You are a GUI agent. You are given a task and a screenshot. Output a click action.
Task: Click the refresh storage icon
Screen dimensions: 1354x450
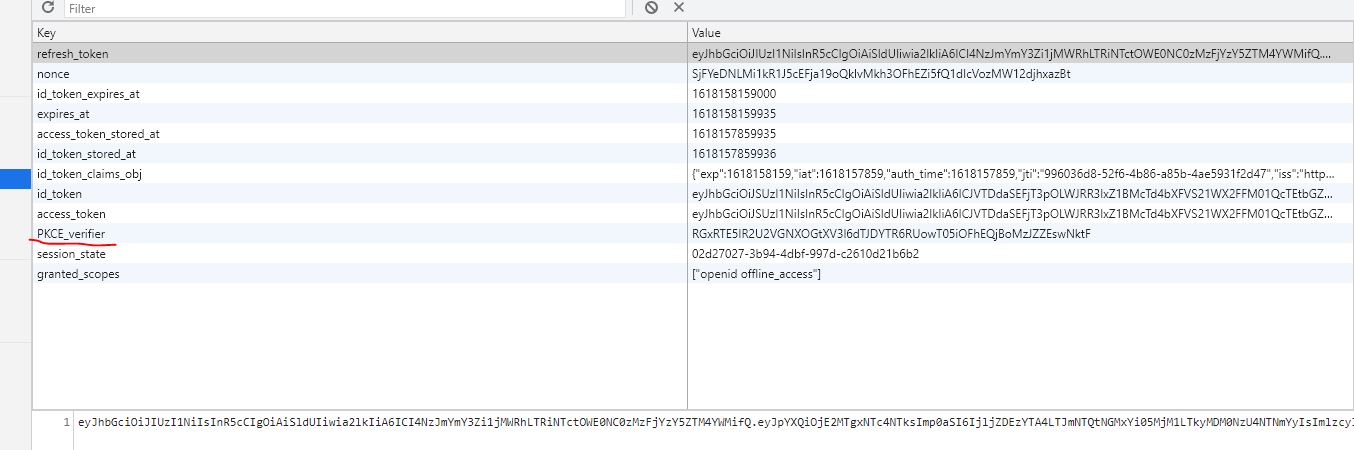[x=47, y=7]
